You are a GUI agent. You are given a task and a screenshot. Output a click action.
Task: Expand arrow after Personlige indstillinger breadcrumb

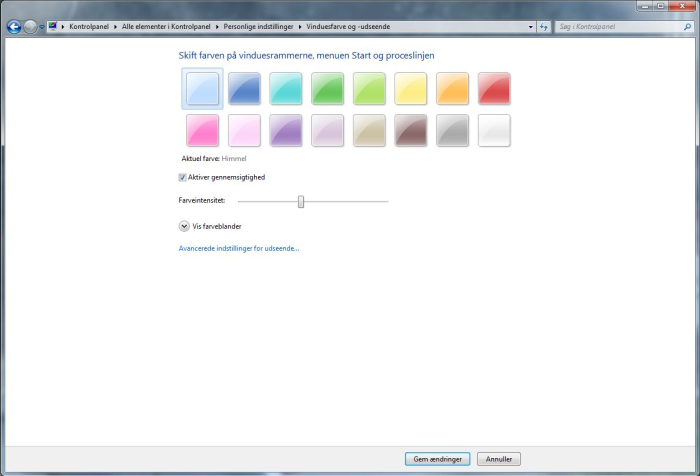[300, 27]
